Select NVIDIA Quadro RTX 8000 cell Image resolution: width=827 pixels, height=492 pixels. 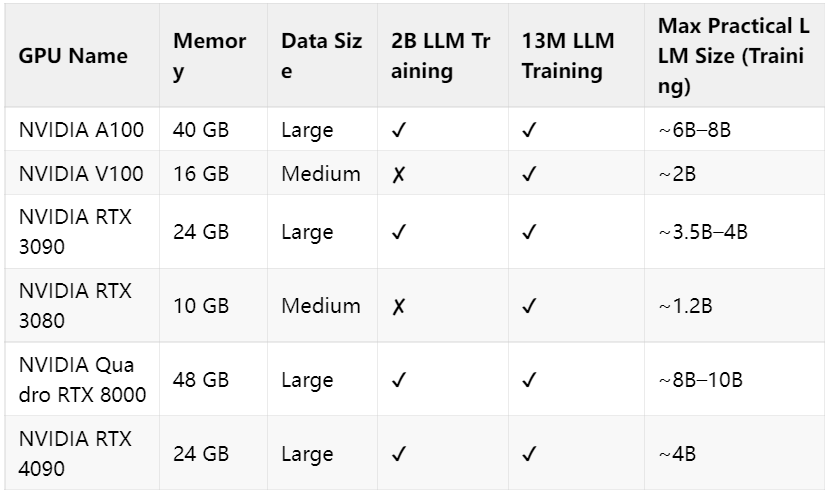click(82, 380)
